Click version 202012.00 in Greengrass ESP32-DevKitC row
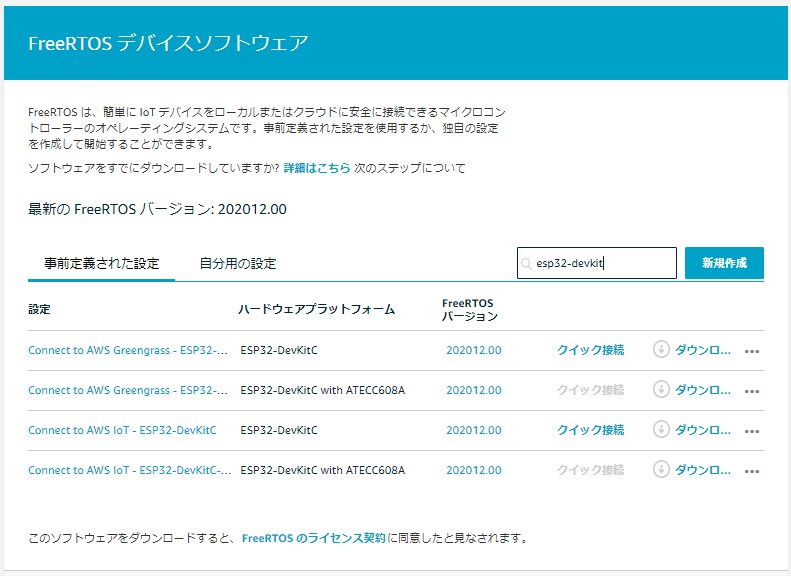Image resolution: width=791 pixels, height=576 pixels. coord(474,350)
